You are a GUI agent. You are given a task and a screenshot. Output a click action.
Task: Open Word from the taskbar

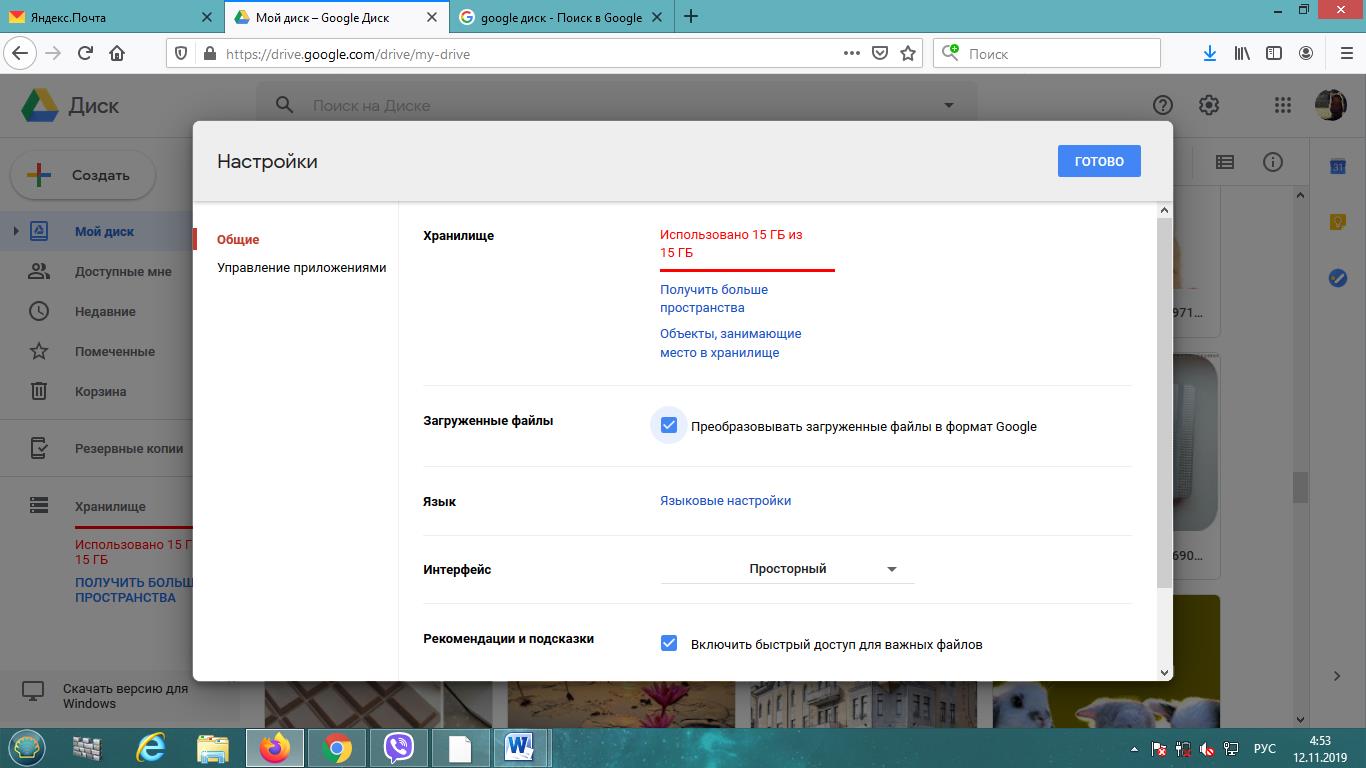(x=520, y=748)
